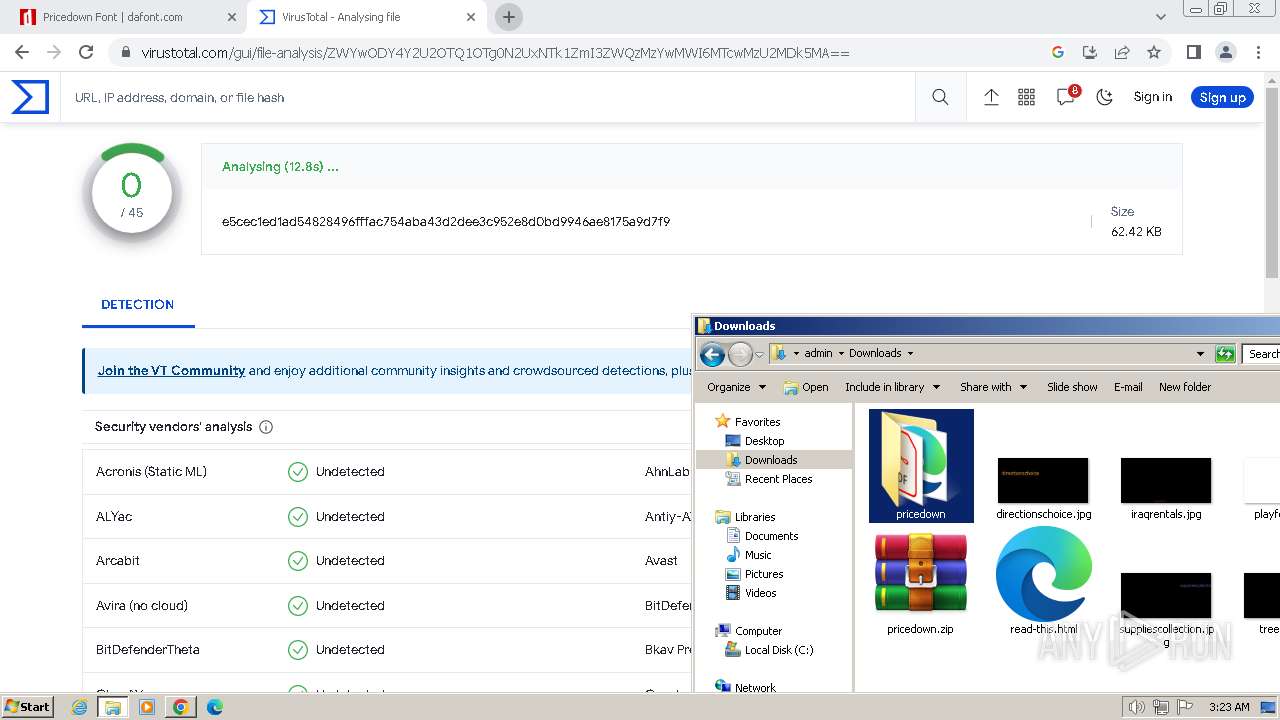Open the notifications icon with badge 8
This screenshot has width=1280, height=720.
[1067, 96]
